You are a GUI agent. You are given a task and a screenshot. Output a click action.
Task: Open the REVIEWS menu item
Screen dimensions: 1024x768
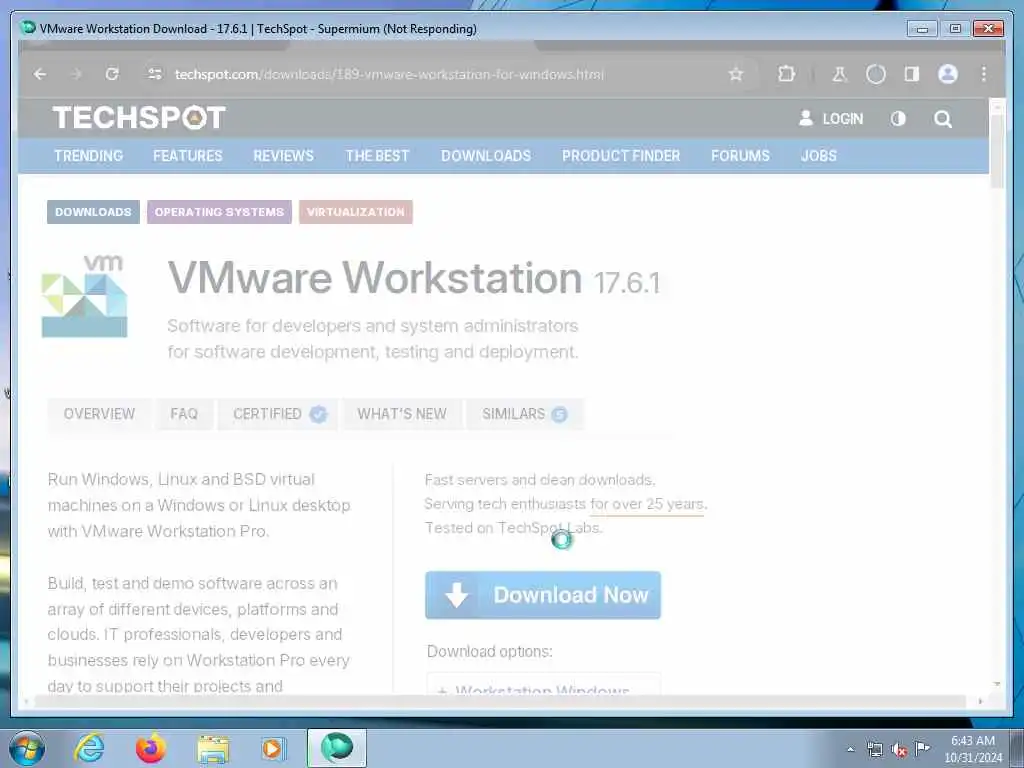click(283, 156)
